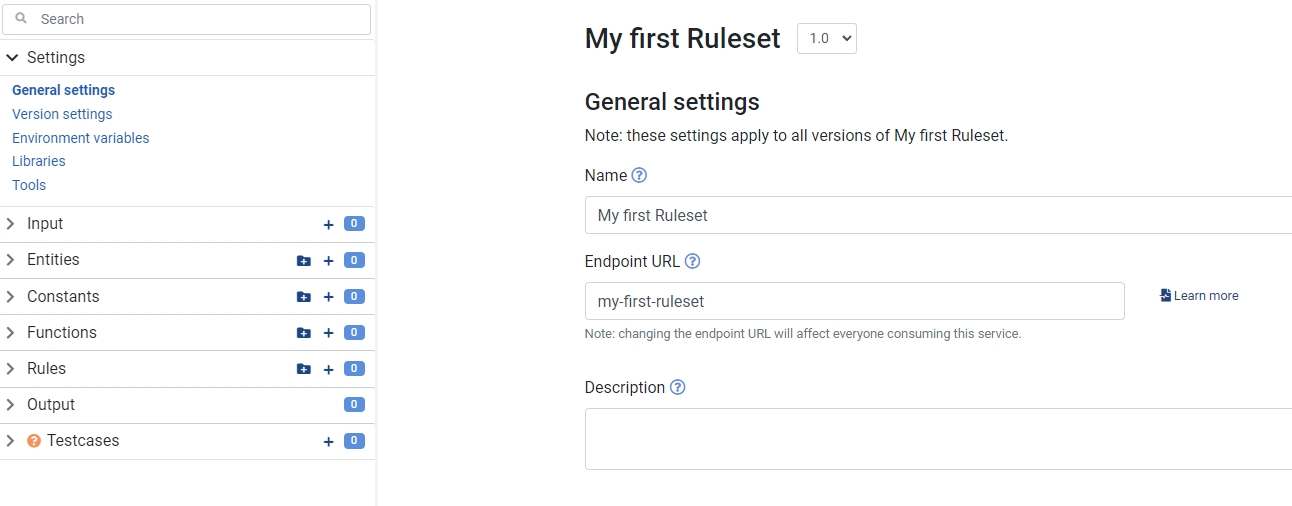Click into the Description text box
The width and height of the screenshot is (1292, 506).
pos(937,439)
